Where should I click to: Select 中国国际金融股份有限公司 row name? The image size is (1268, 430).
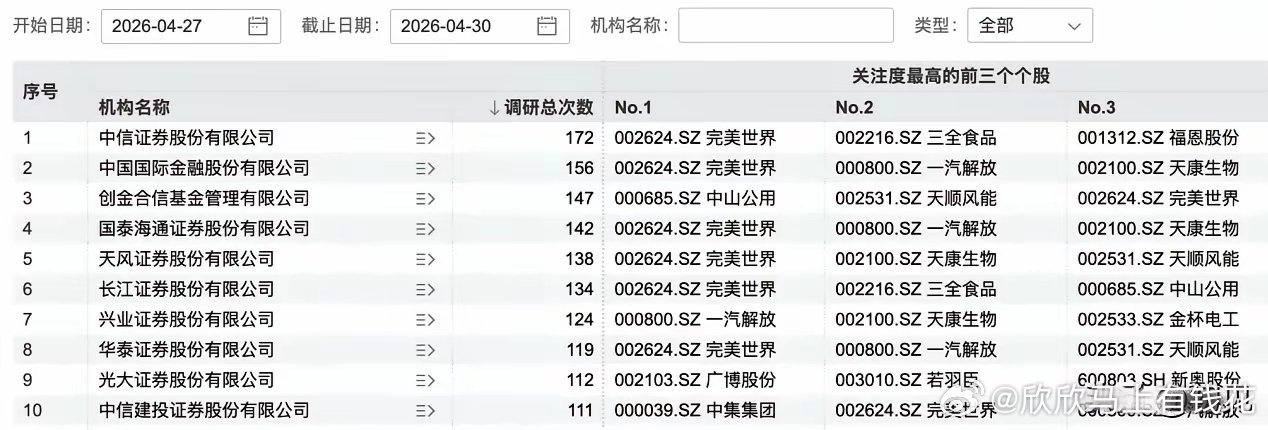click(204, 168)
